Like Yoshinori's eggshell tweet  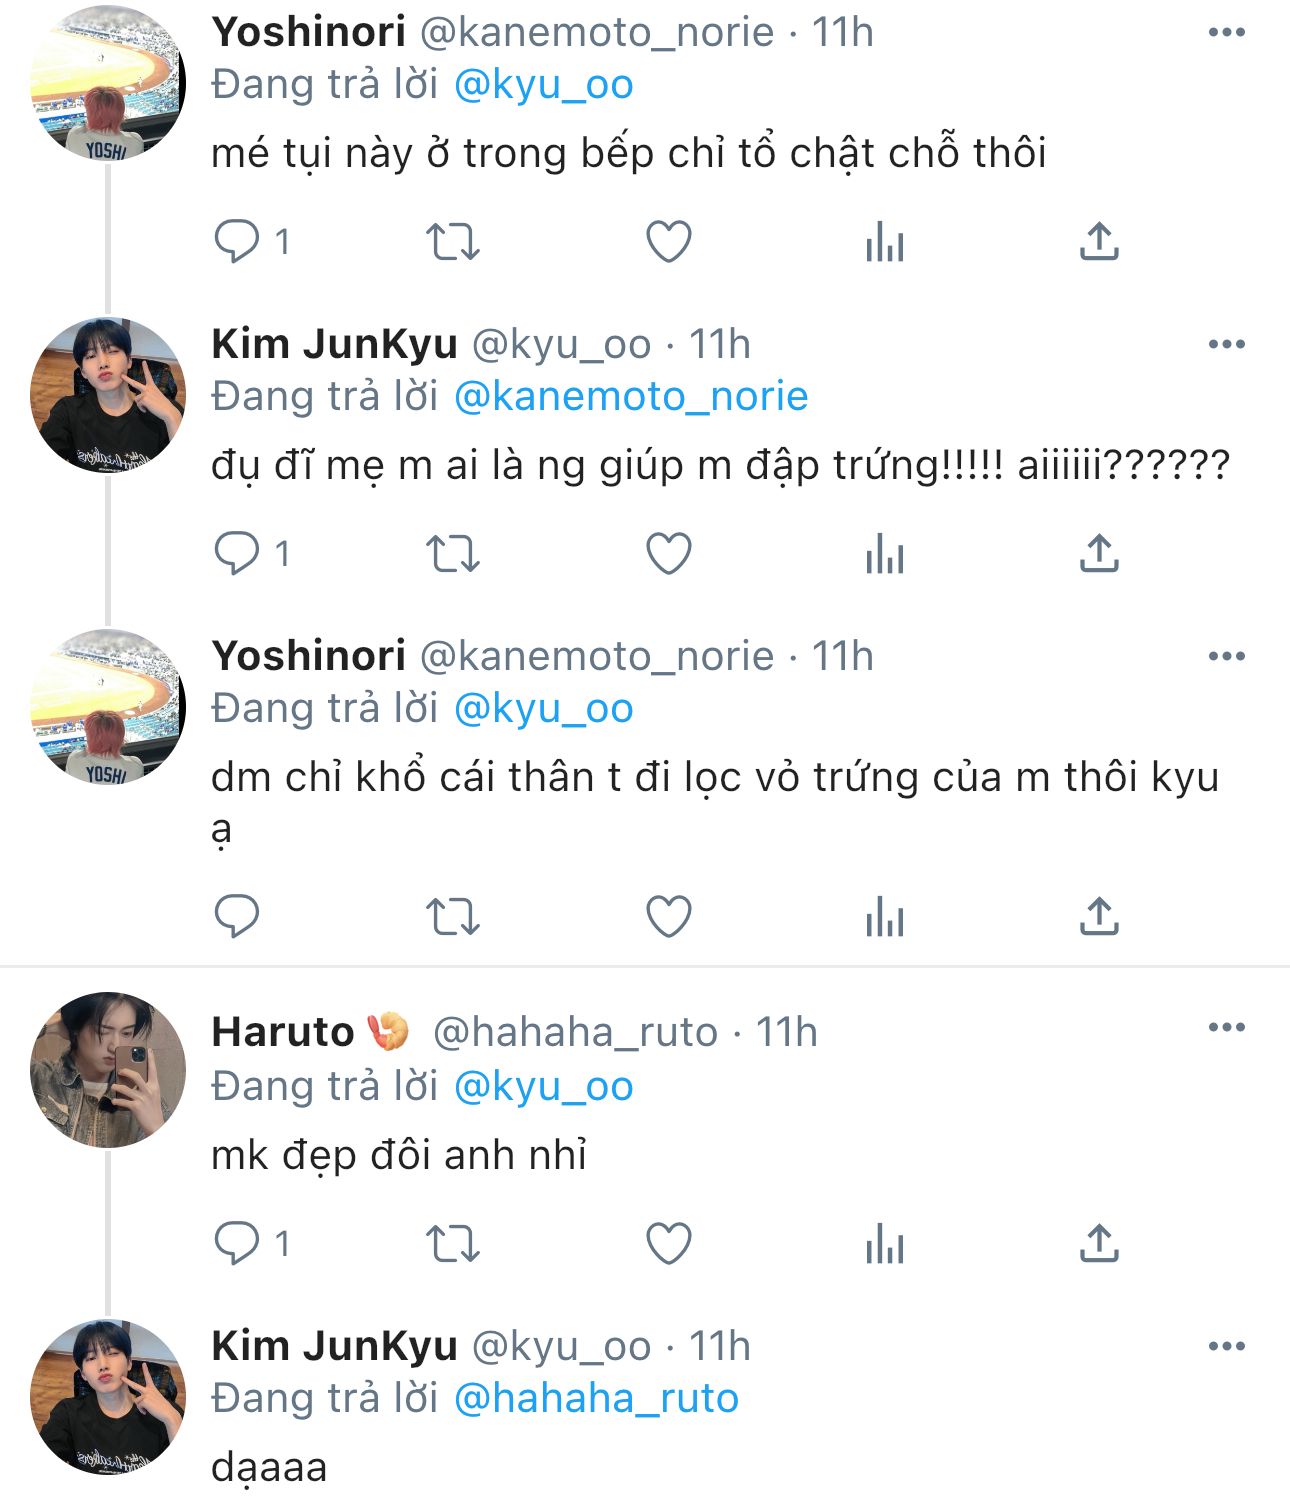(668, 916)
